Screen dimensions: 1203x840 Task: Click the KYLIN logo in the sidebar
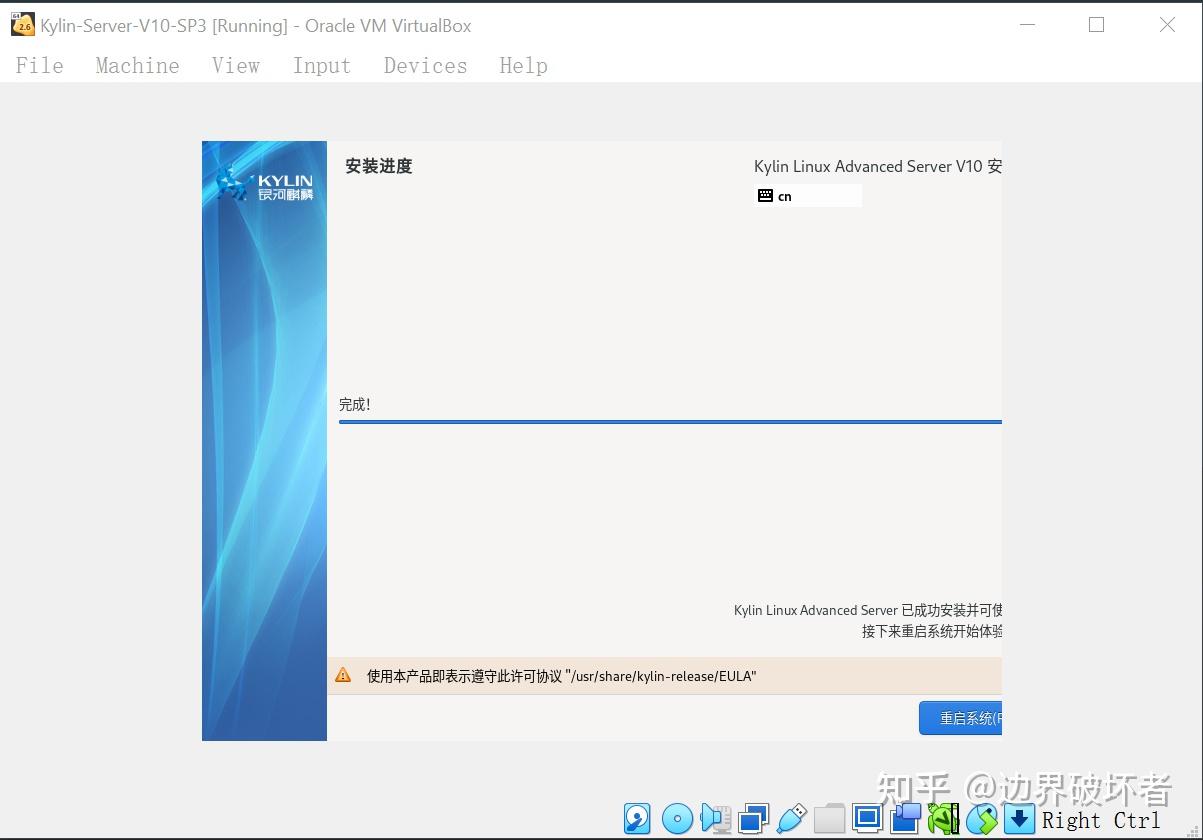pyautogui.click(x=264, y=185)
